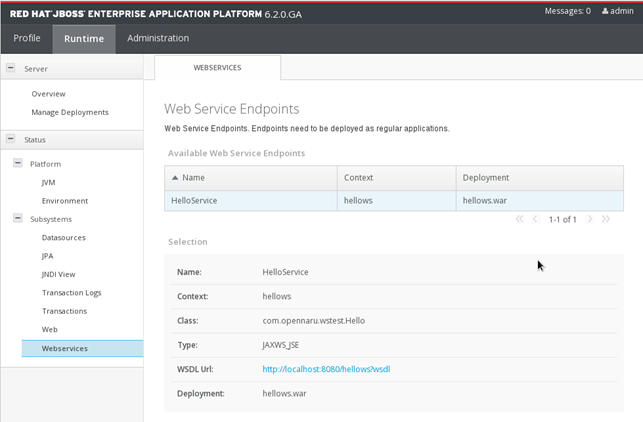The height and width of the screenshot is (422, 643).
Task: Sort by Deployment column header
Action: (486, 177)
